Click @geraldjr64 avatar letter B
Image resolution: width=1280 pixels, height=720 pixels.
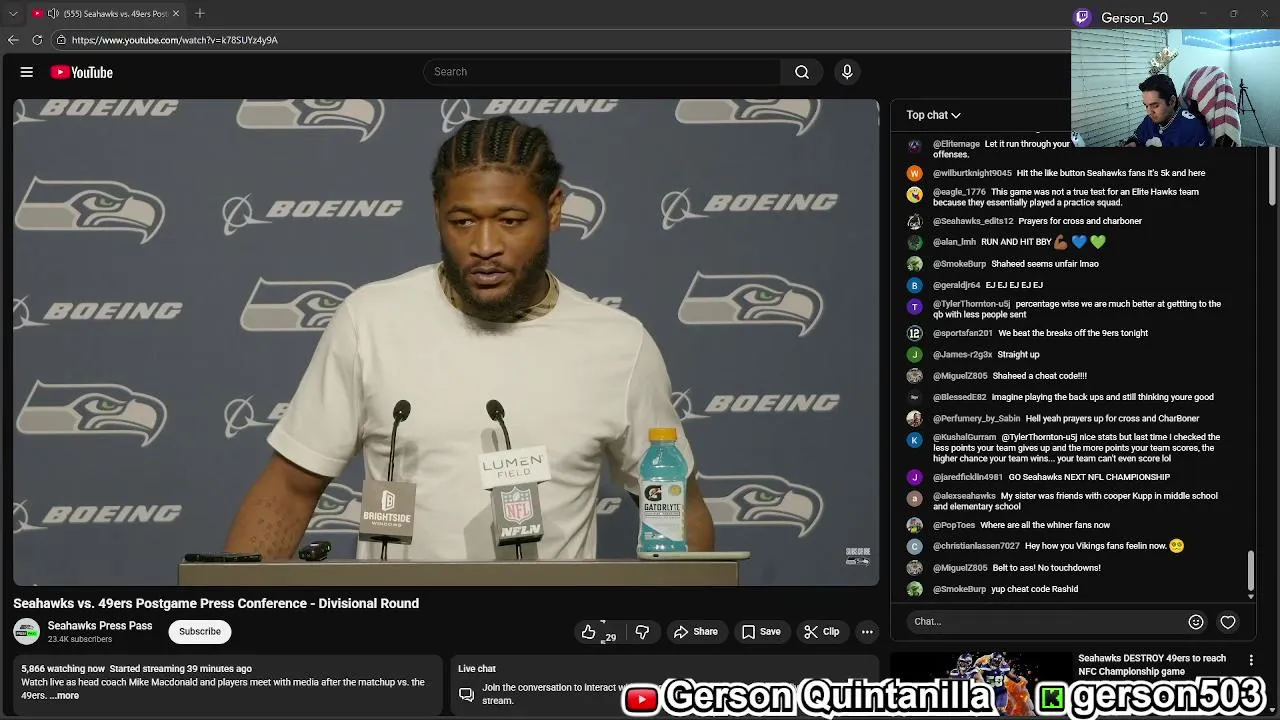(914, 285)
